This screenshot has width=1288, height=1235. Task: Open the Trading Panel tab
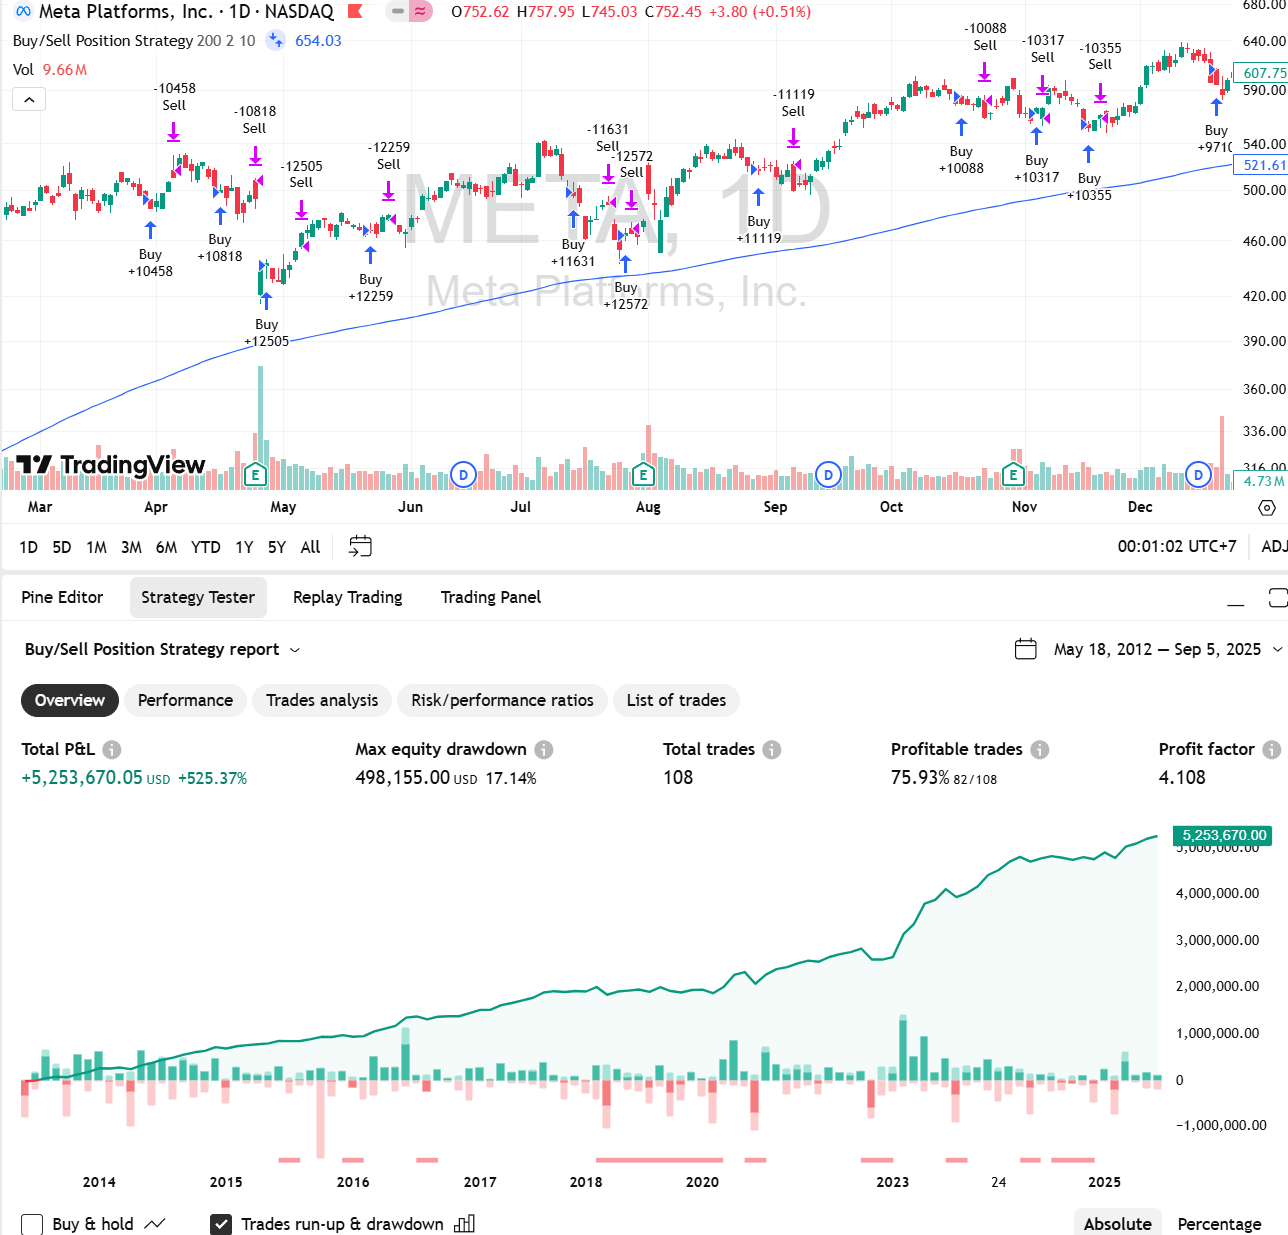[491, 597]
